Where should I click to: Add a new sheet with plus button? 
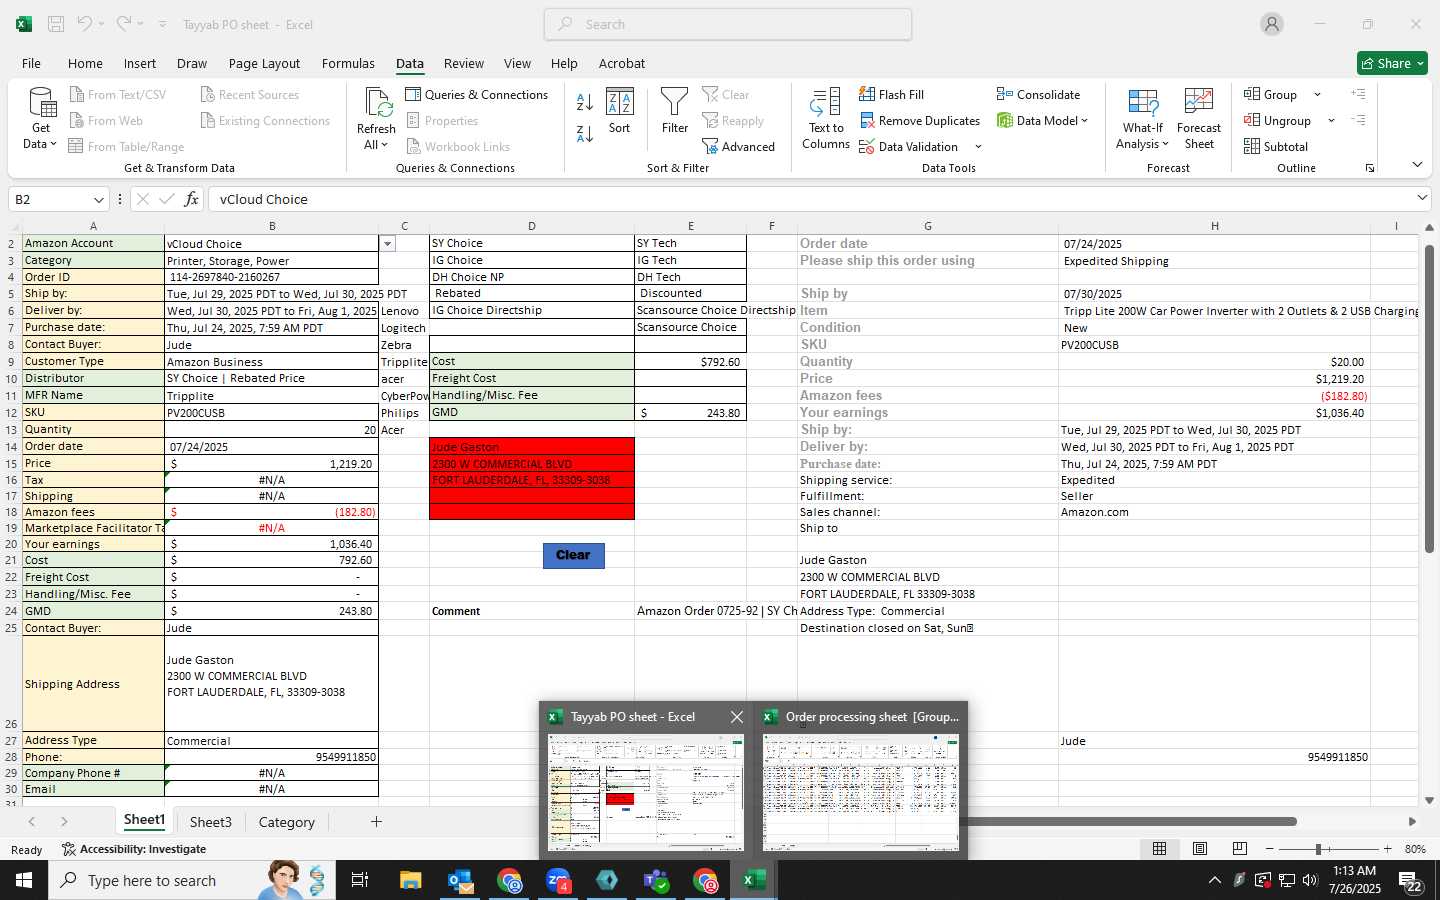(x=376, y=822)
